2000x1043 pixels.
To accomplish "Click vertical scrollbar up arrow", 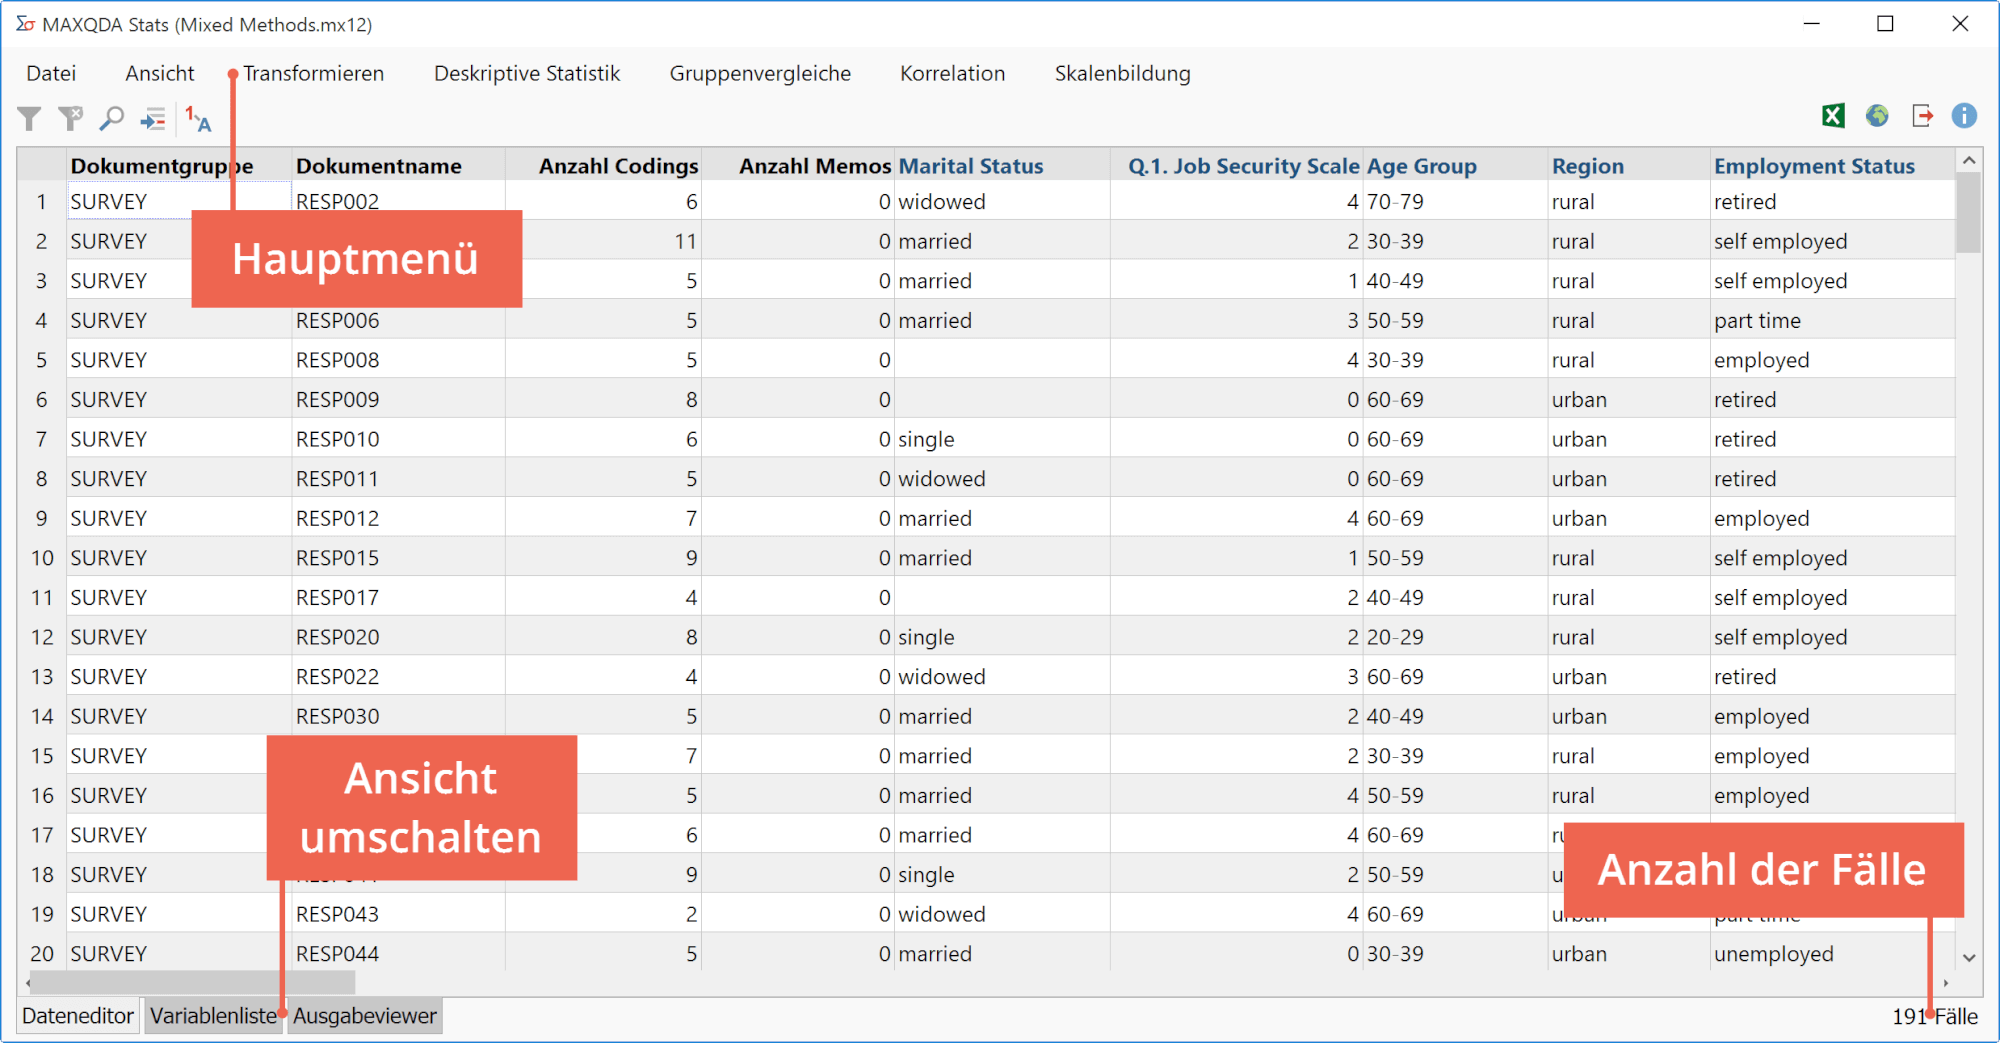I will 1969,160.
